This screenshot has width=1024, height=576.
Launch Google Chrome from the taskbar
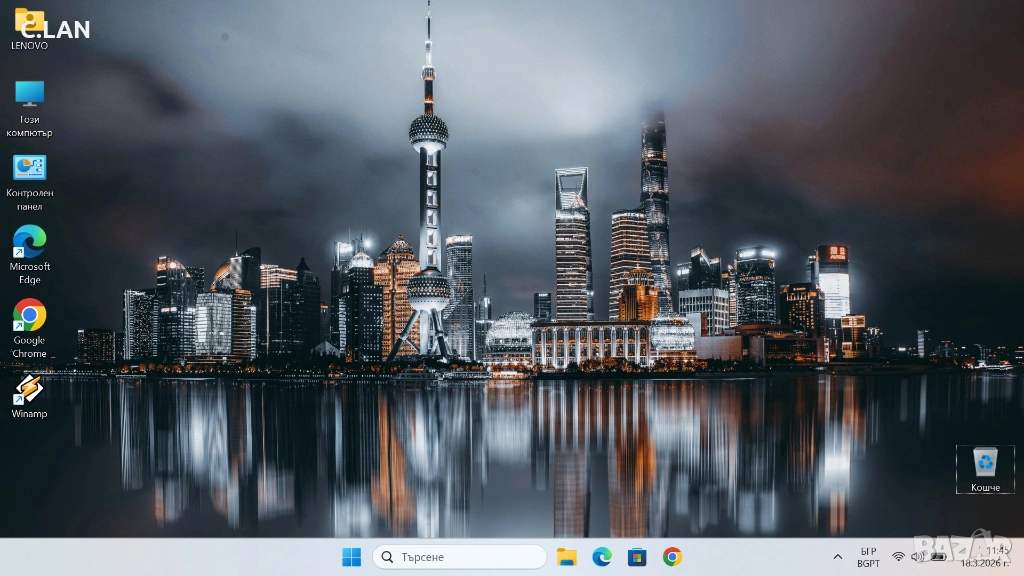click(672, 557)
